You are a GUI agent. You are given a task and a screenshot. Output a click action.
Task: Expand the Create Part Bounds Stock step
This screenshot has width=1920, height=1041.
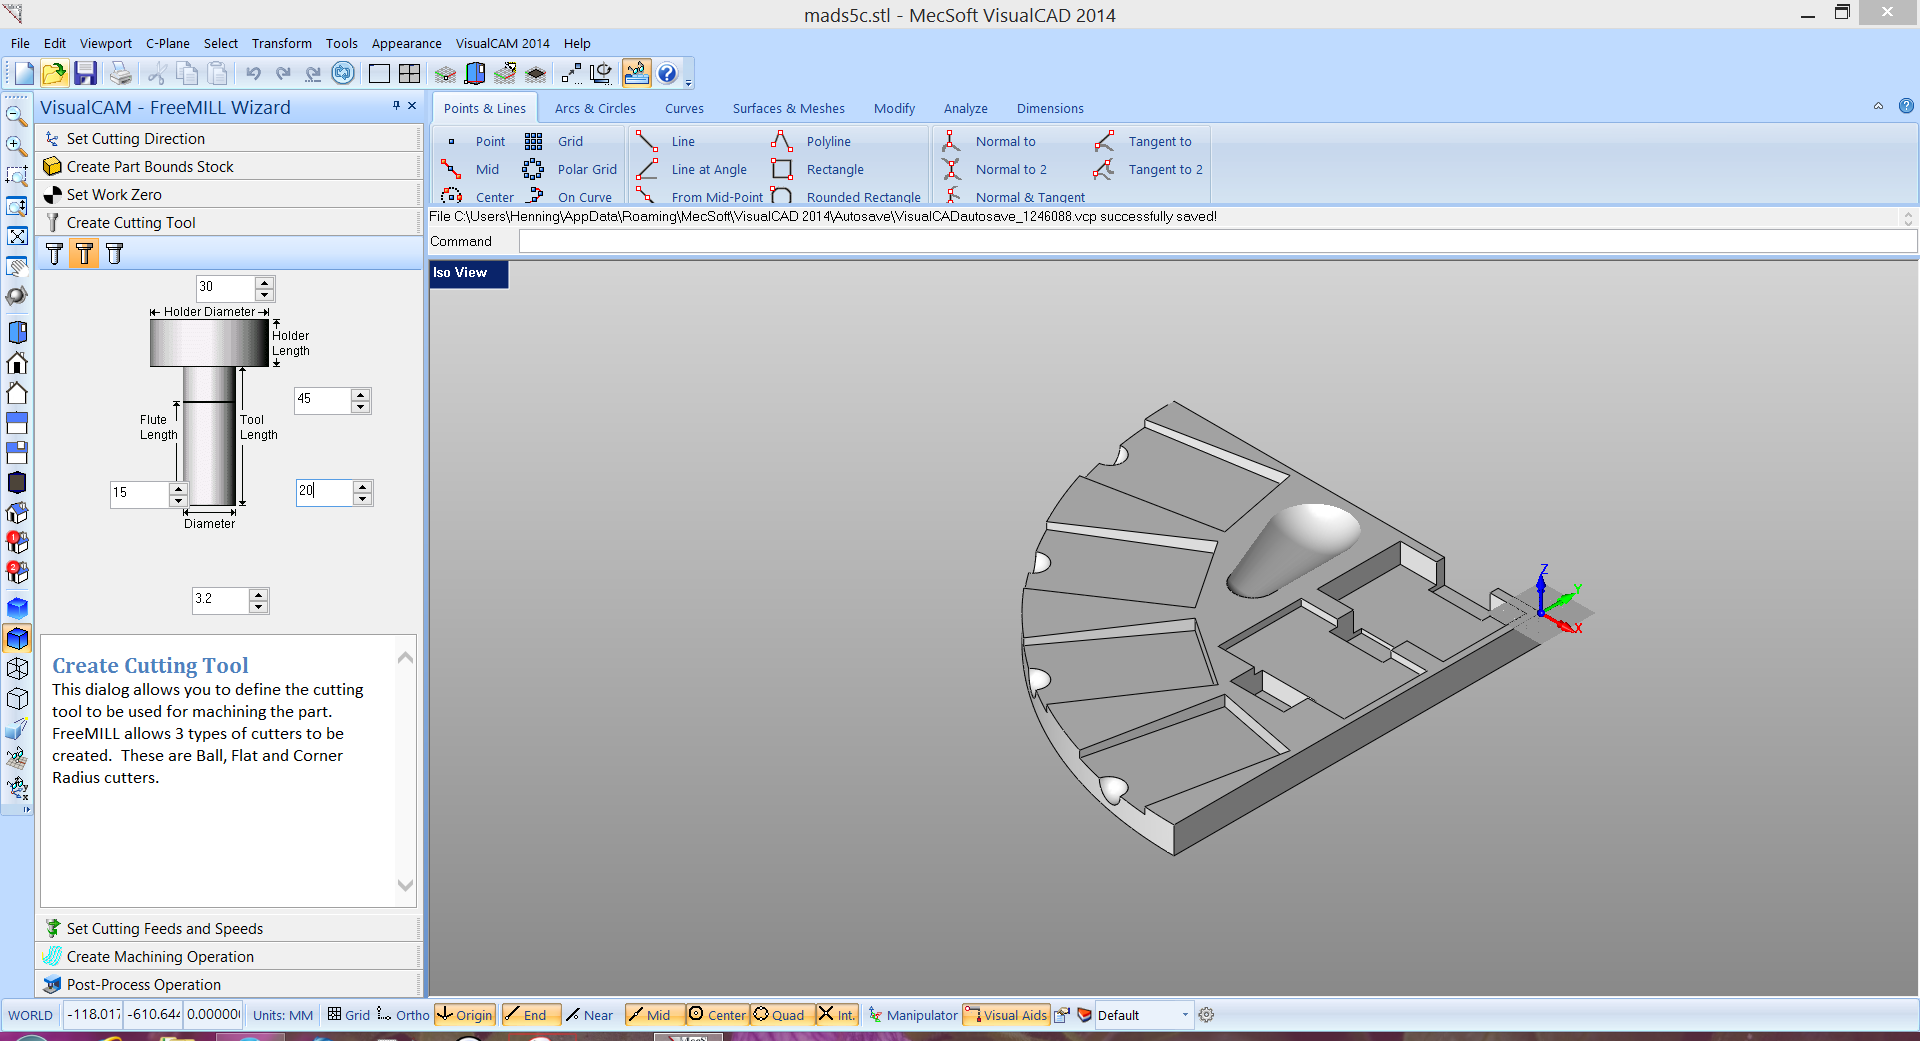click(150, 167)
